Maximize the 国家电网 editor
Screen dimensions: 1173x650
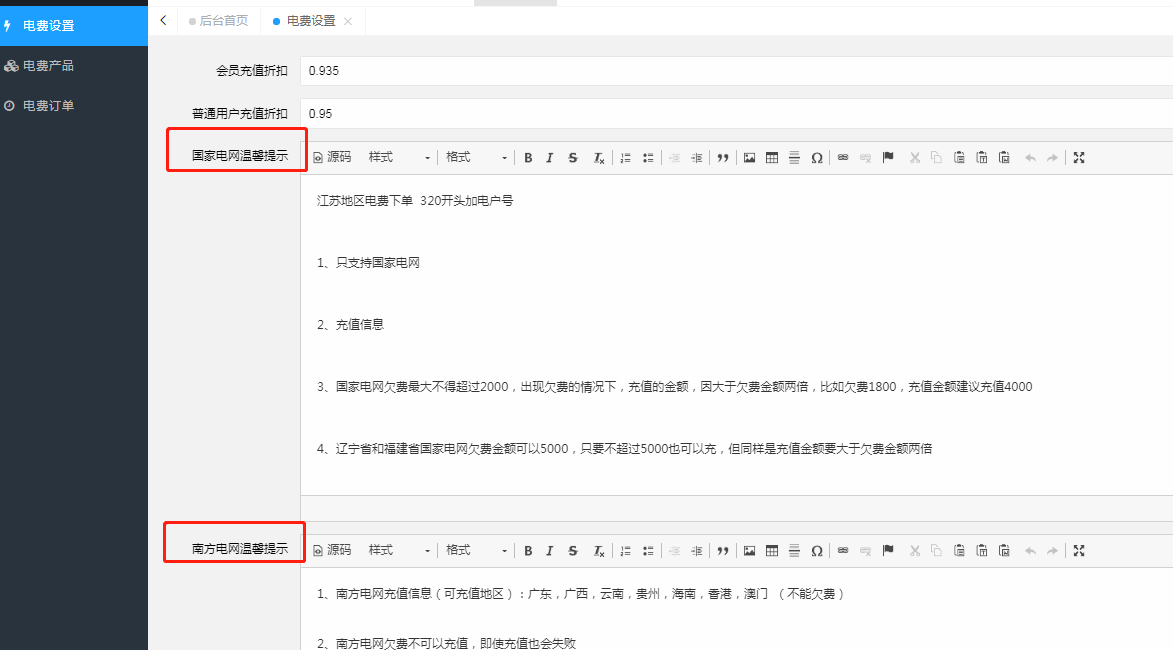(1079, 158)
